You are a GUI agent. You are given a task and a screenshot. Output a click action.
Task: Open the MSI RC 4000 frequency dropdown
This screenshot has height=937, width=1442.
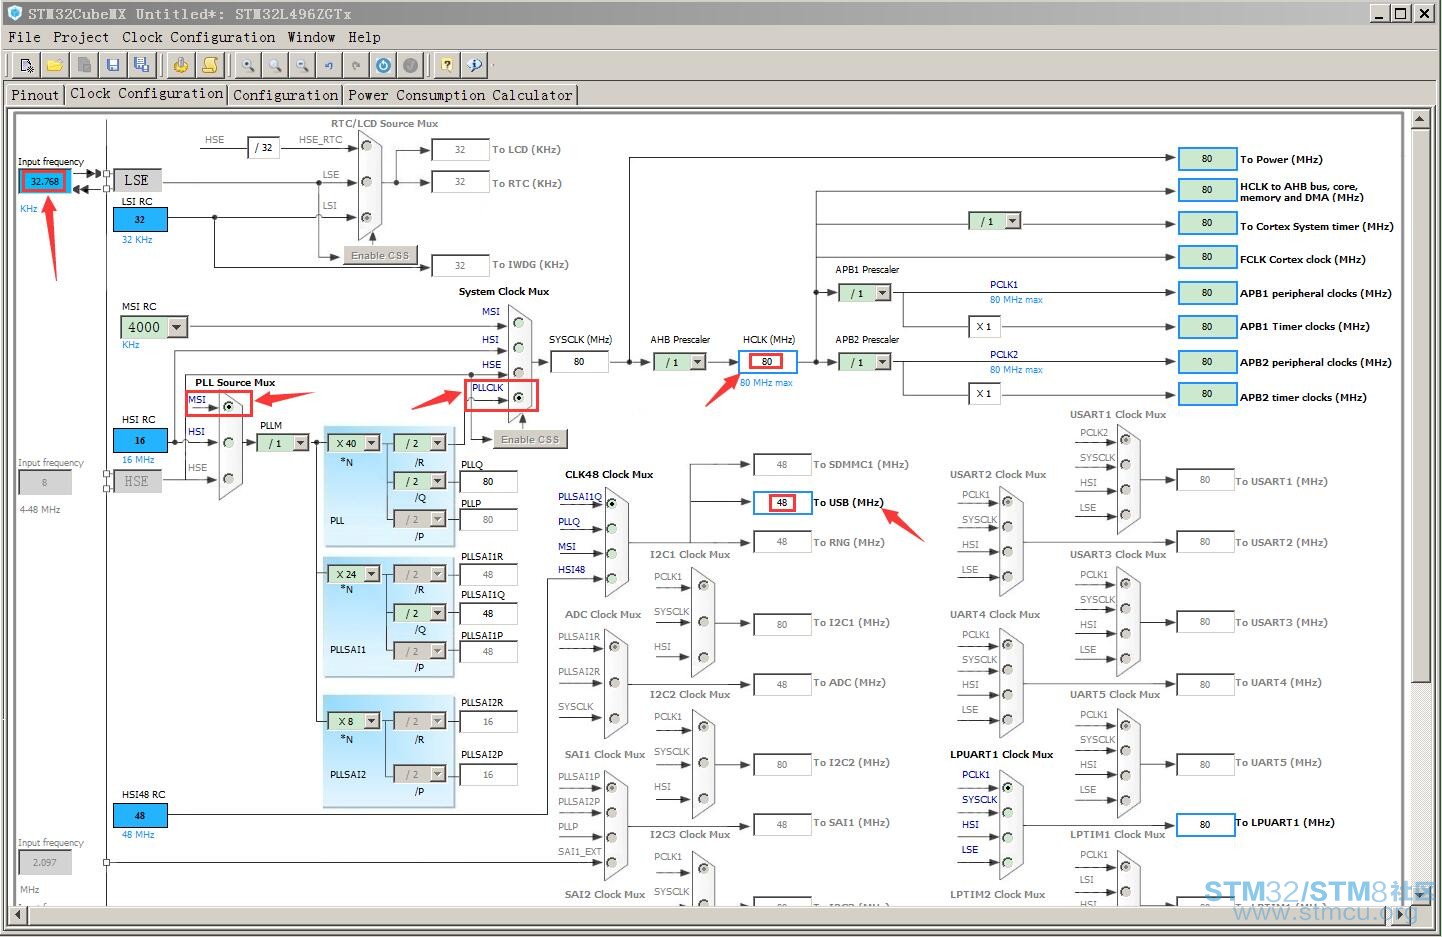pyautogui.click(x=177, y=327)
